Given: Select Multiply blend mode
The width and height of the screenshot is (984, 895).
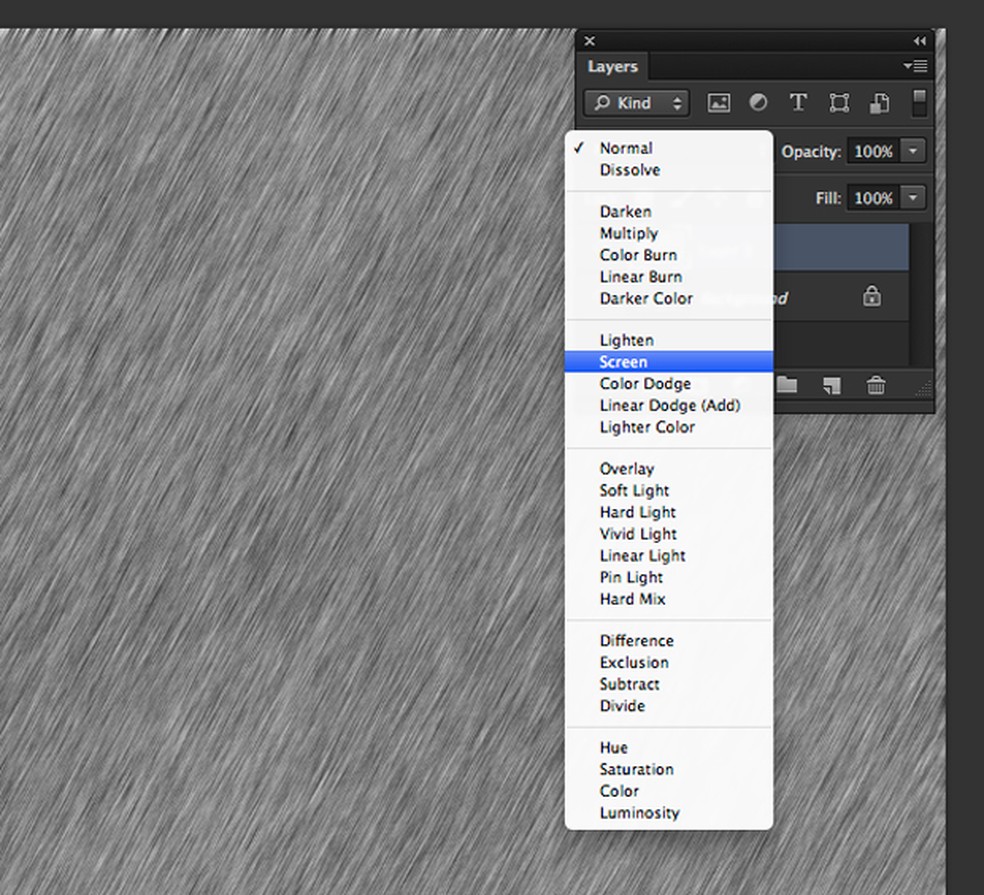Looking at the screenshot, I should coord(628,233).
